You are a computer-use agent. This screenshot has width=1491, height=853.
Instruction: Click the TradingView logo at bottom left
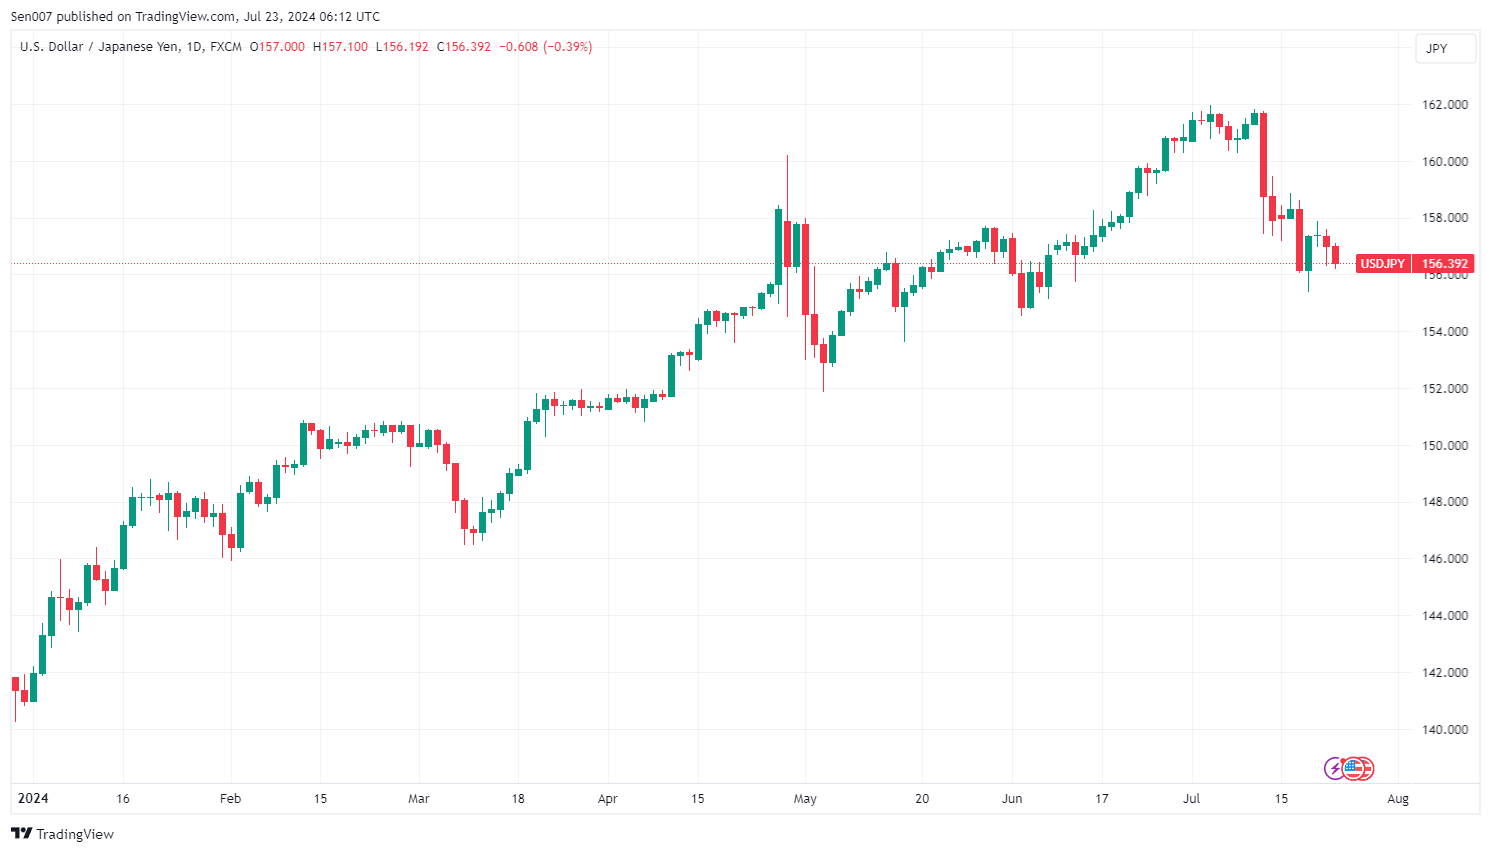(63, 834)
